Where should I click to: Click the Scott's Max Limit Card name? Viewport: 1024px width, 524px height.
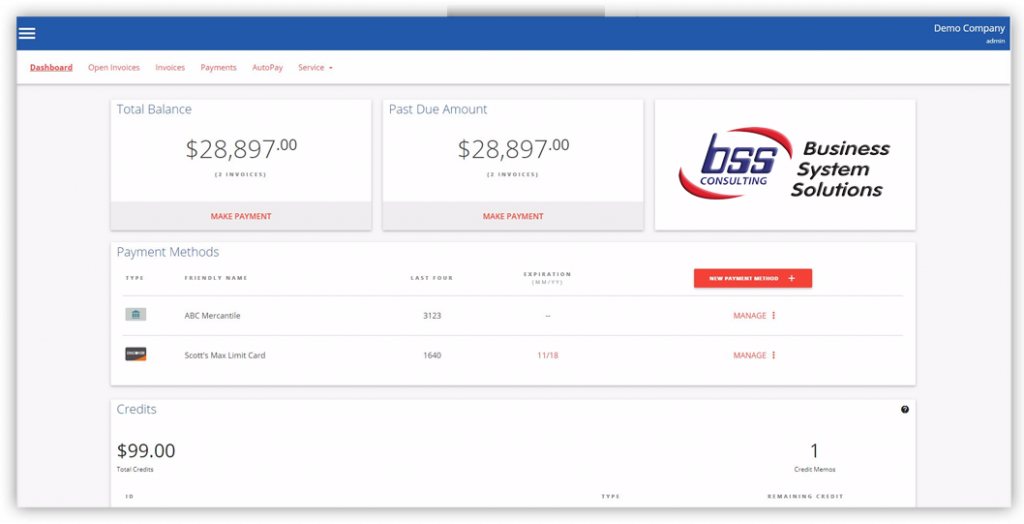tap(225, 355)
